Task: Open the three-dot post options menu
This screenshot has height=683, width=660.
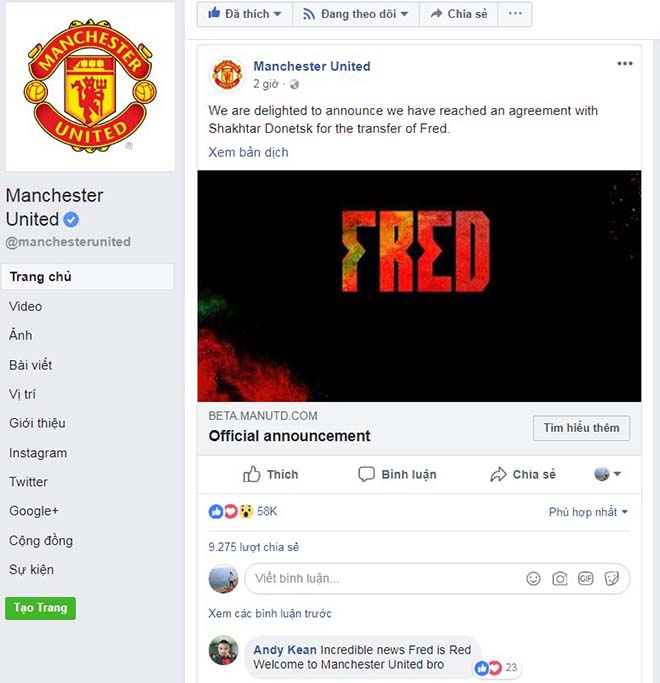Action: point(625,64)
